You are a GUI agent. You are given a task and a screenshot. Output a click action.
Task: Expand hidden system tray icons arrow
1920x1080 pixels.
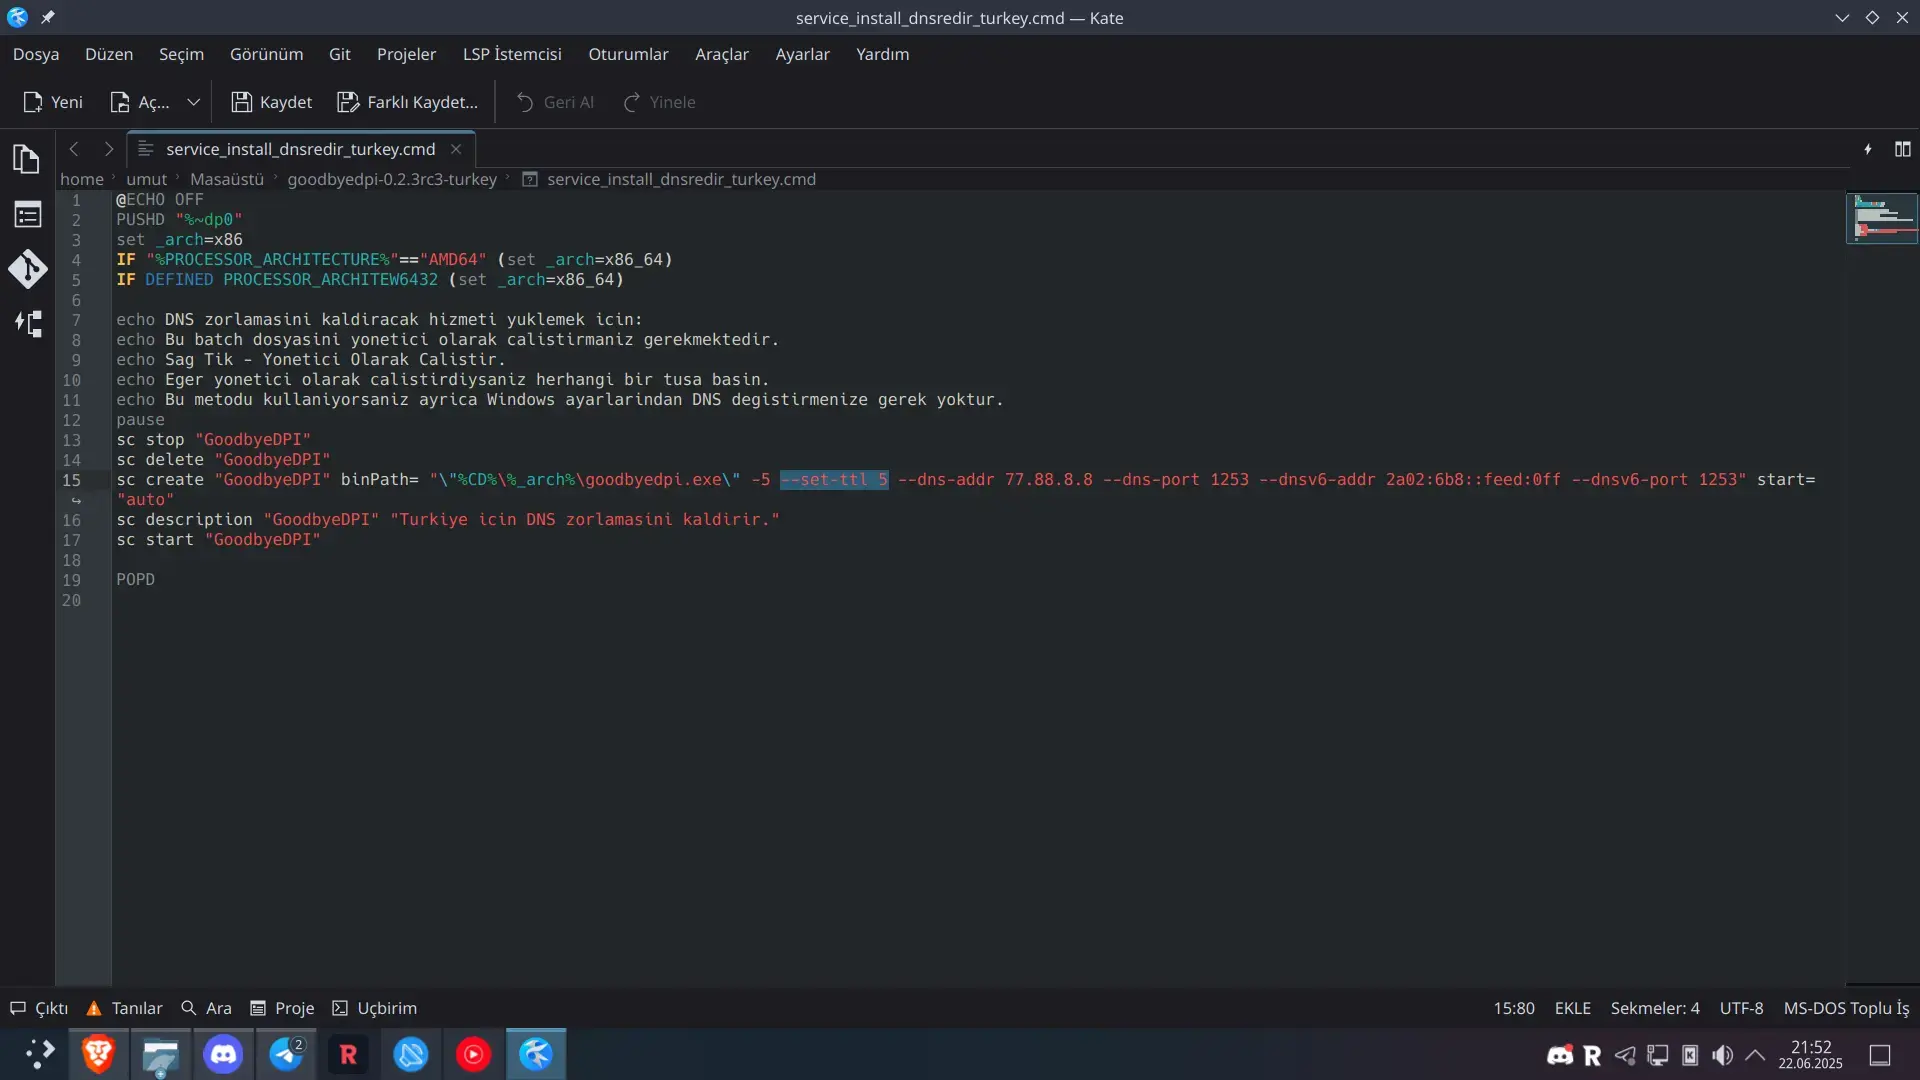coord(1755,1055)
